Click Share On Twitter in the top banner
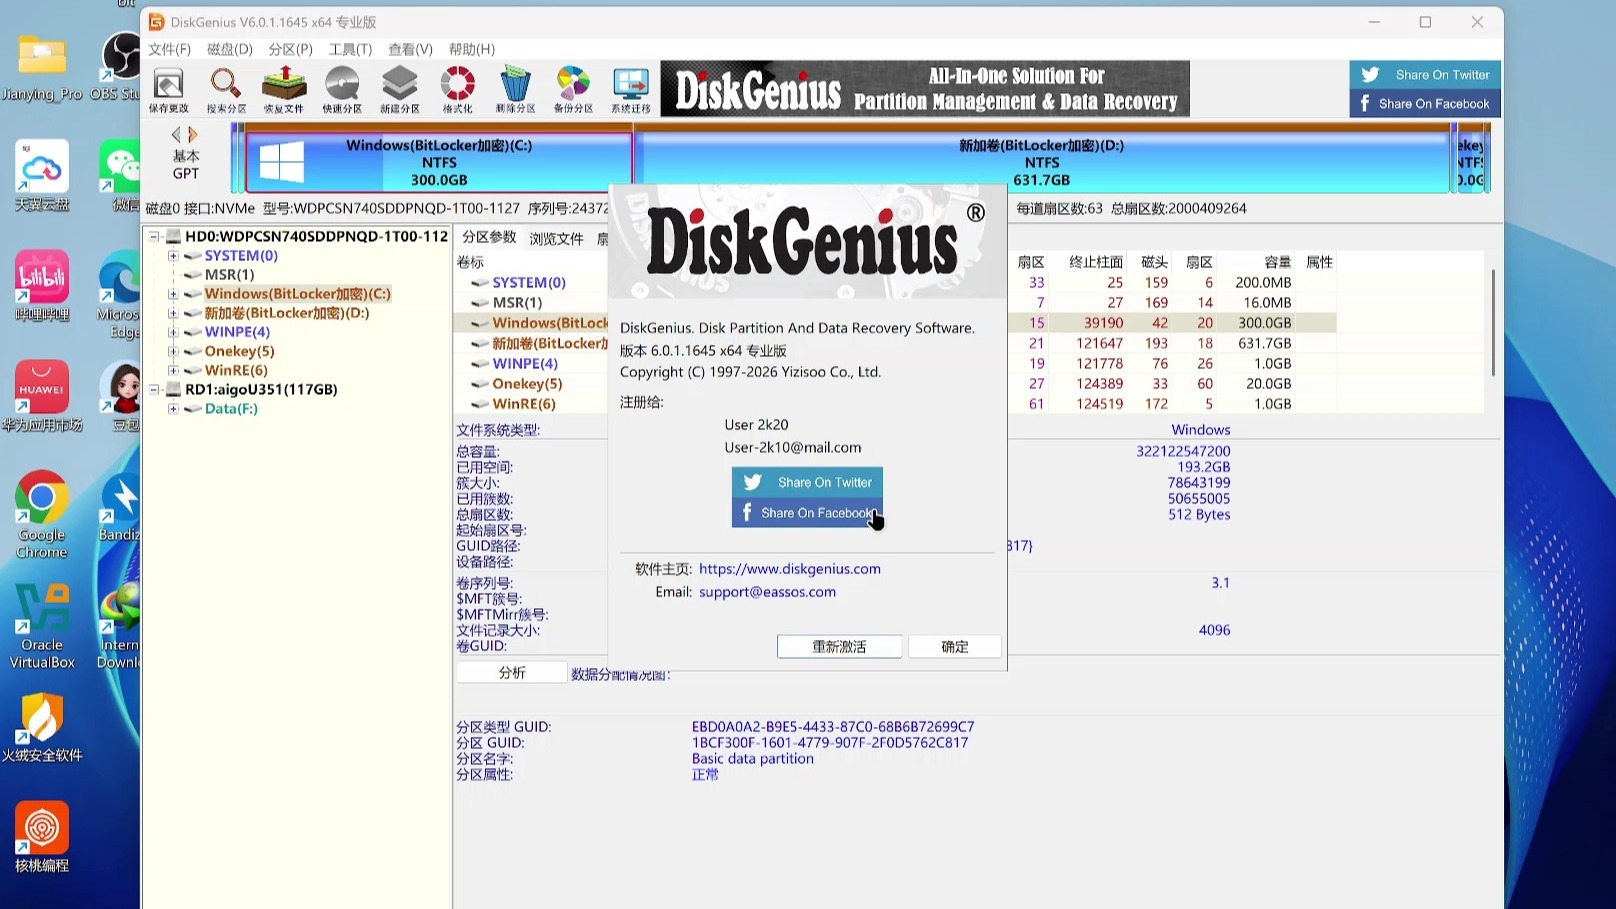 pyautogui.click(x=1425, y=75)
